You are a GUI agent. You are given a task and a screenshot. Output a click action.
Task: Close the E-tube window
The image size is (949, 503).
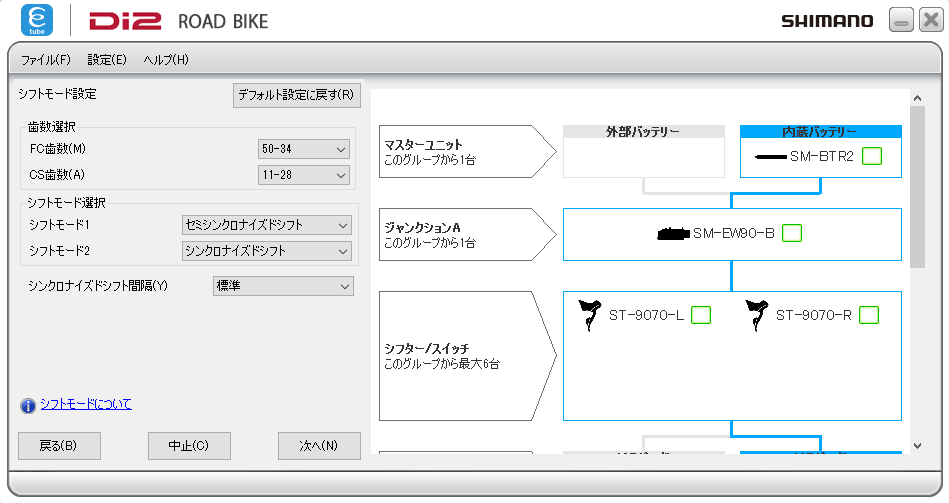click(931, 20)
